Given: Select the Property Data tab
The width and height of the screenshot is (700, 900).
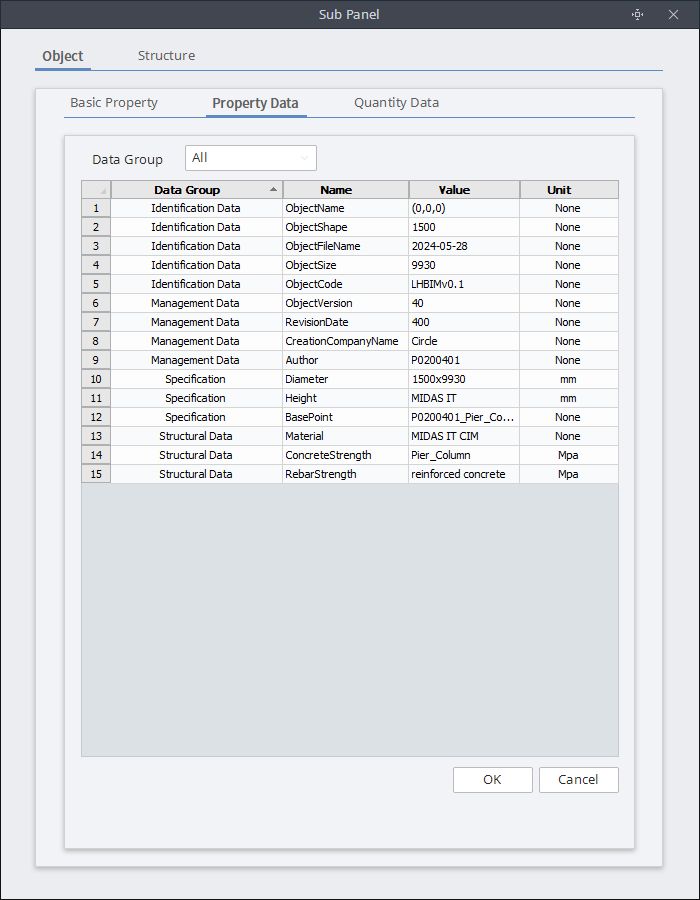Looking at the screenshot, I should (255, 103).
